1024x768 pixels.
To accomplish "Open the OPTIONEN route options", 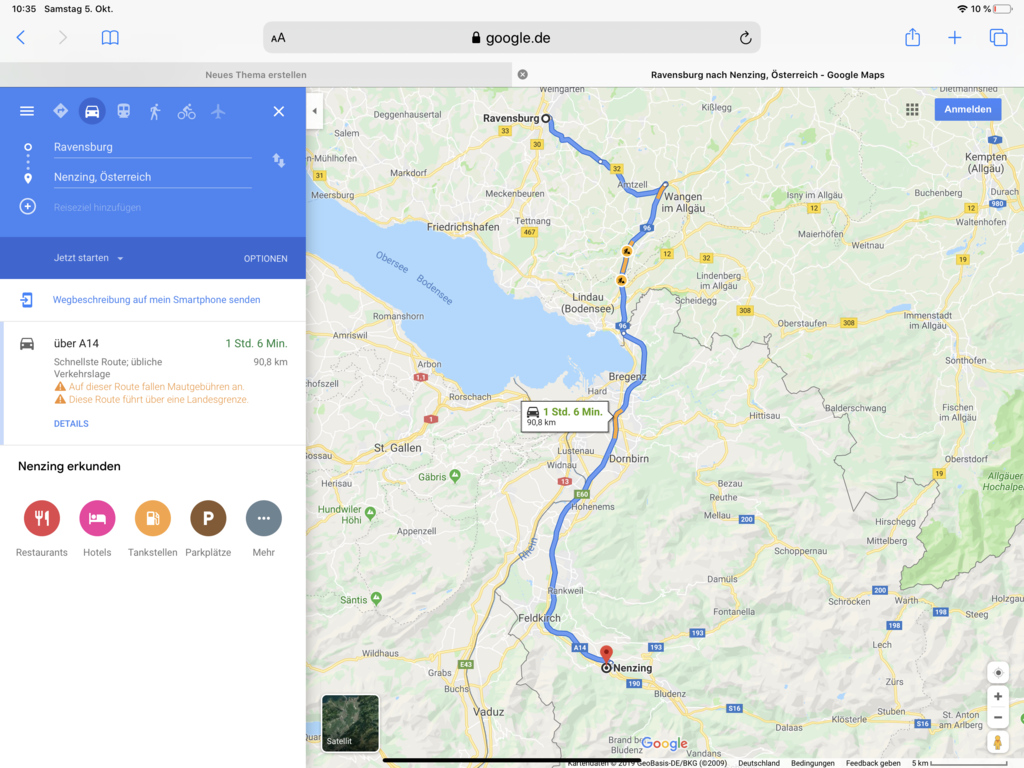I will coord(266,259).
